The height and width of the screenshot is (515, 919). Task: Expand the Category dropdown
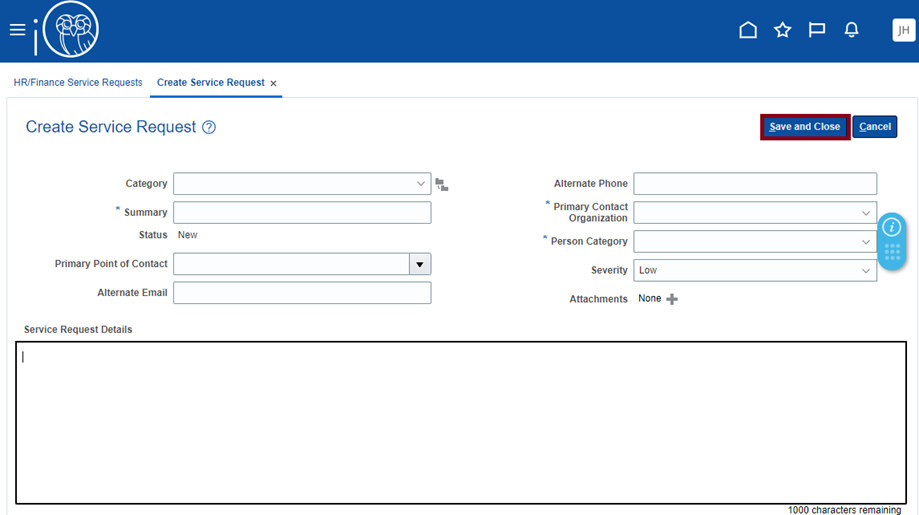tap(421, 184)
